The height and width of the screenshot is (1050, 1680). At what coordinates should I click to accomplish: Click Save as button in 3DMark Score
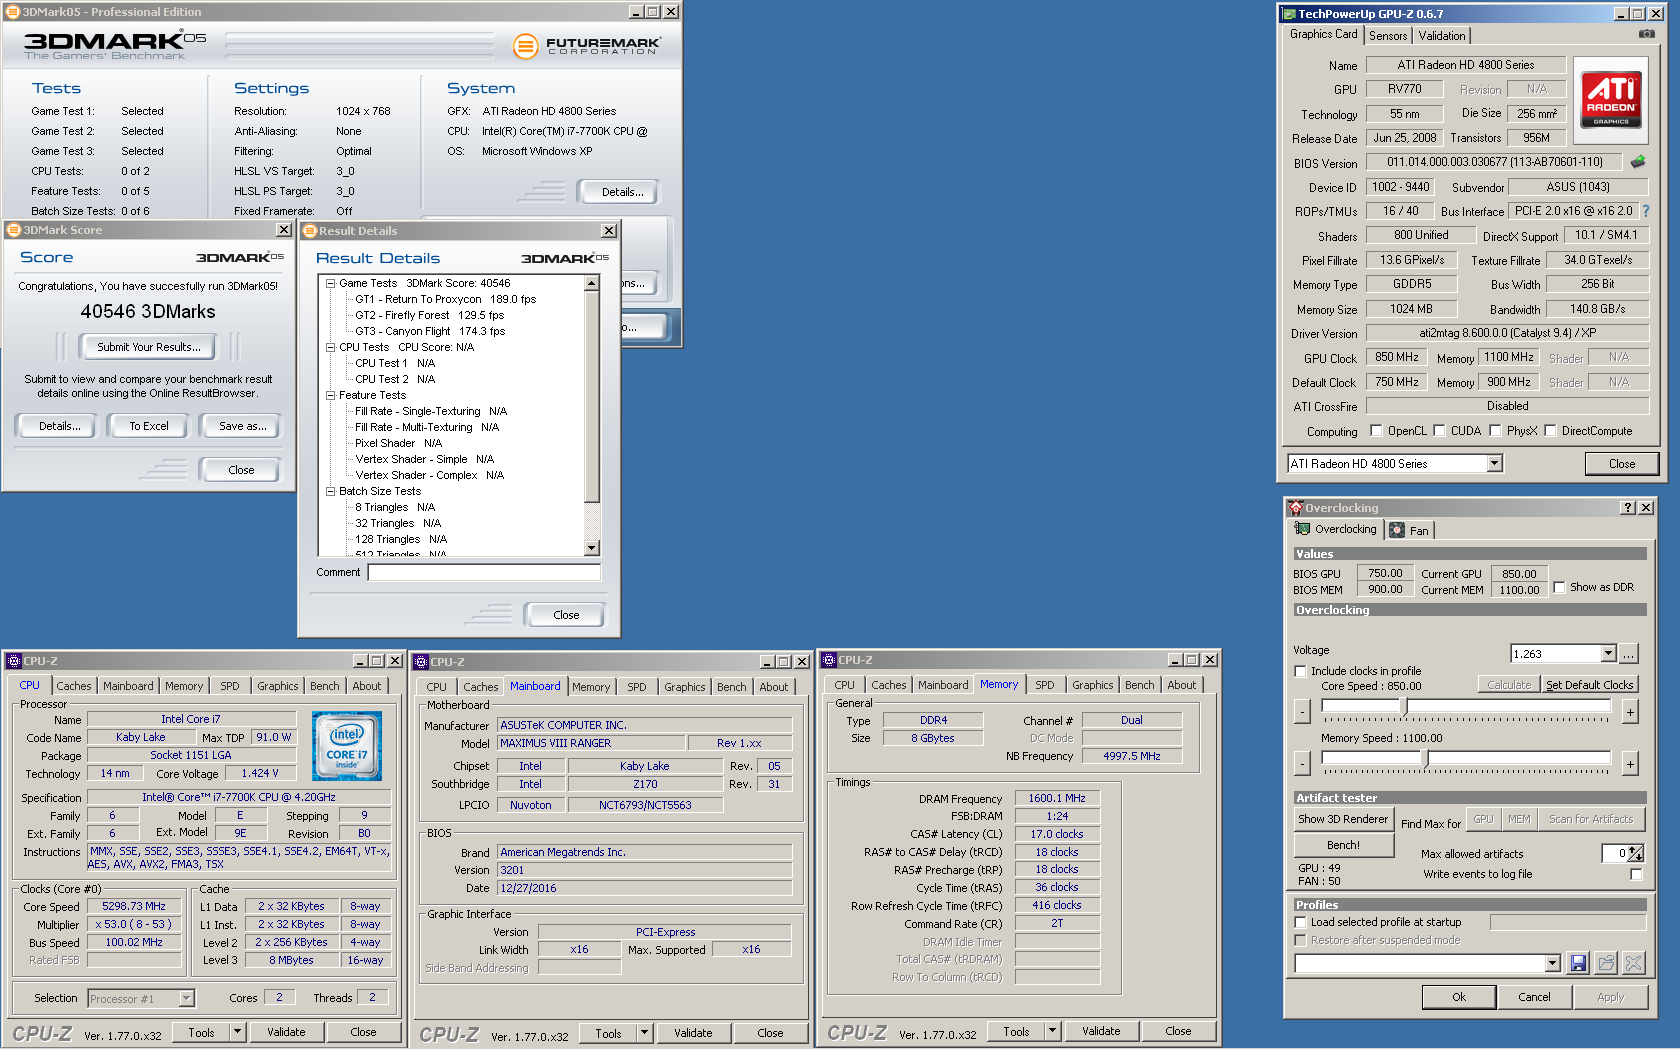(243, 426)
